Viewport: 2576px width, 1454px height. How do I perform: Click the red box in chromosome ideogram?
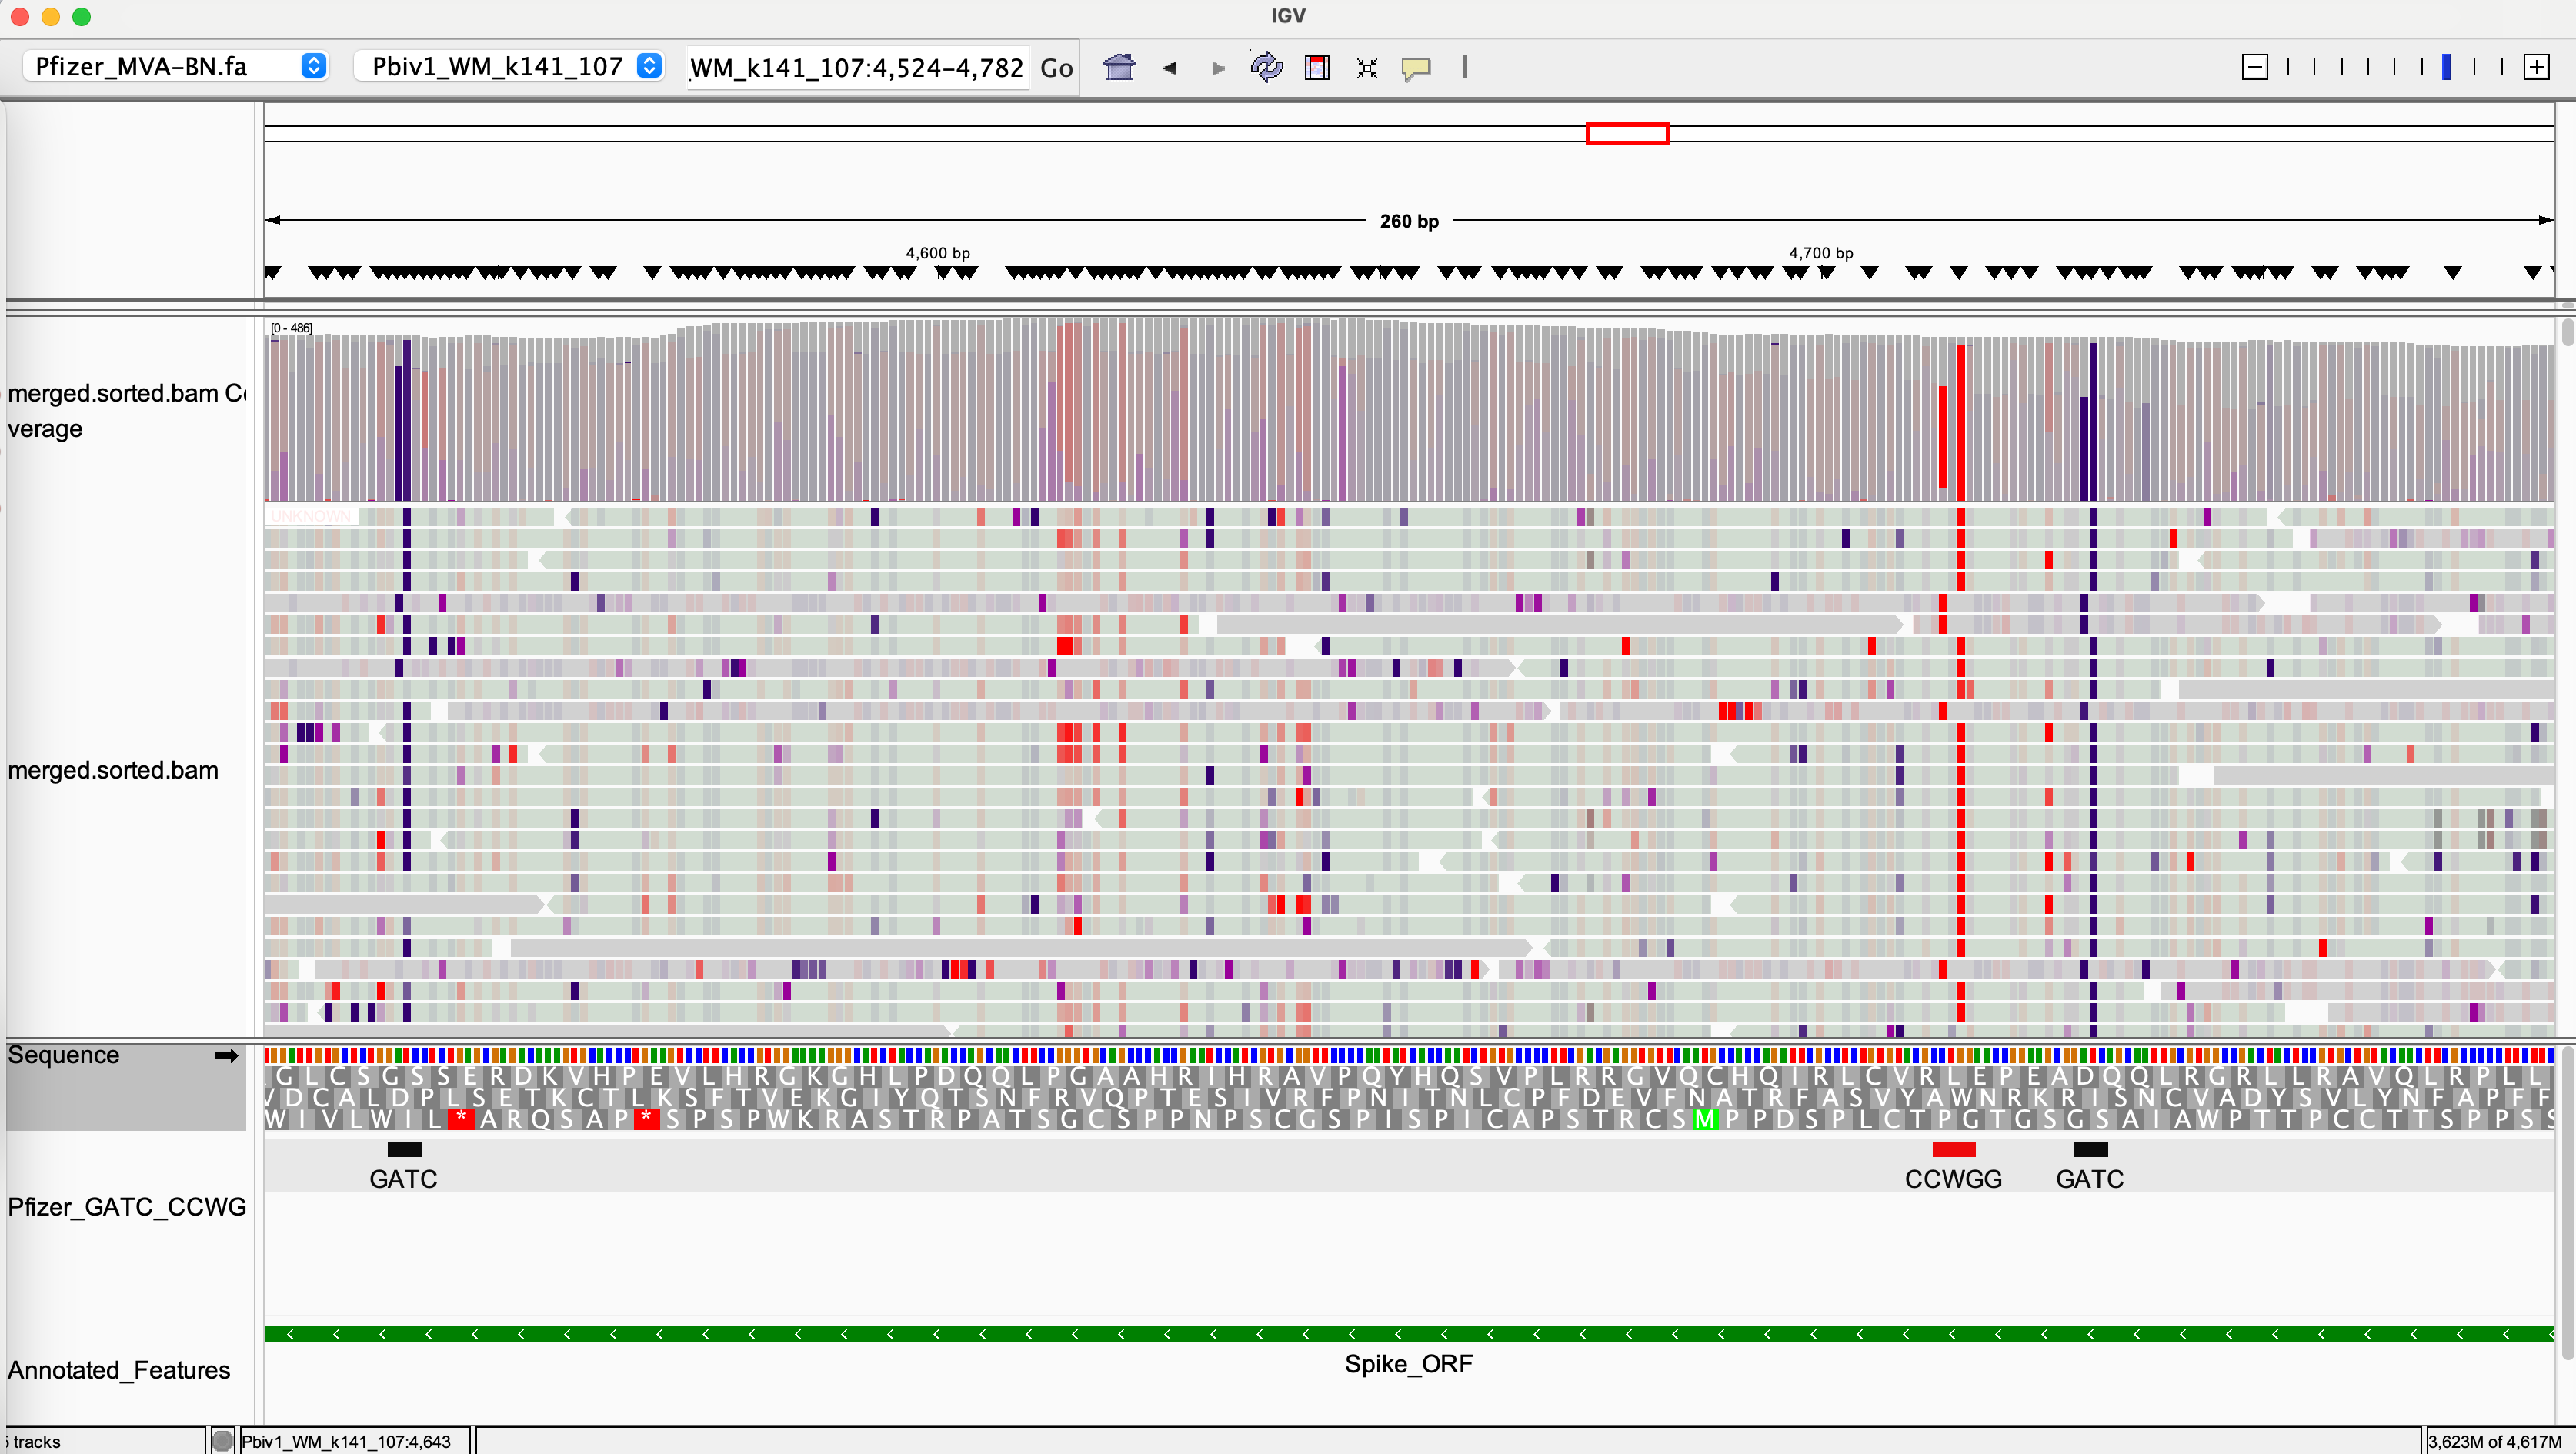[x=1627, y=134]
